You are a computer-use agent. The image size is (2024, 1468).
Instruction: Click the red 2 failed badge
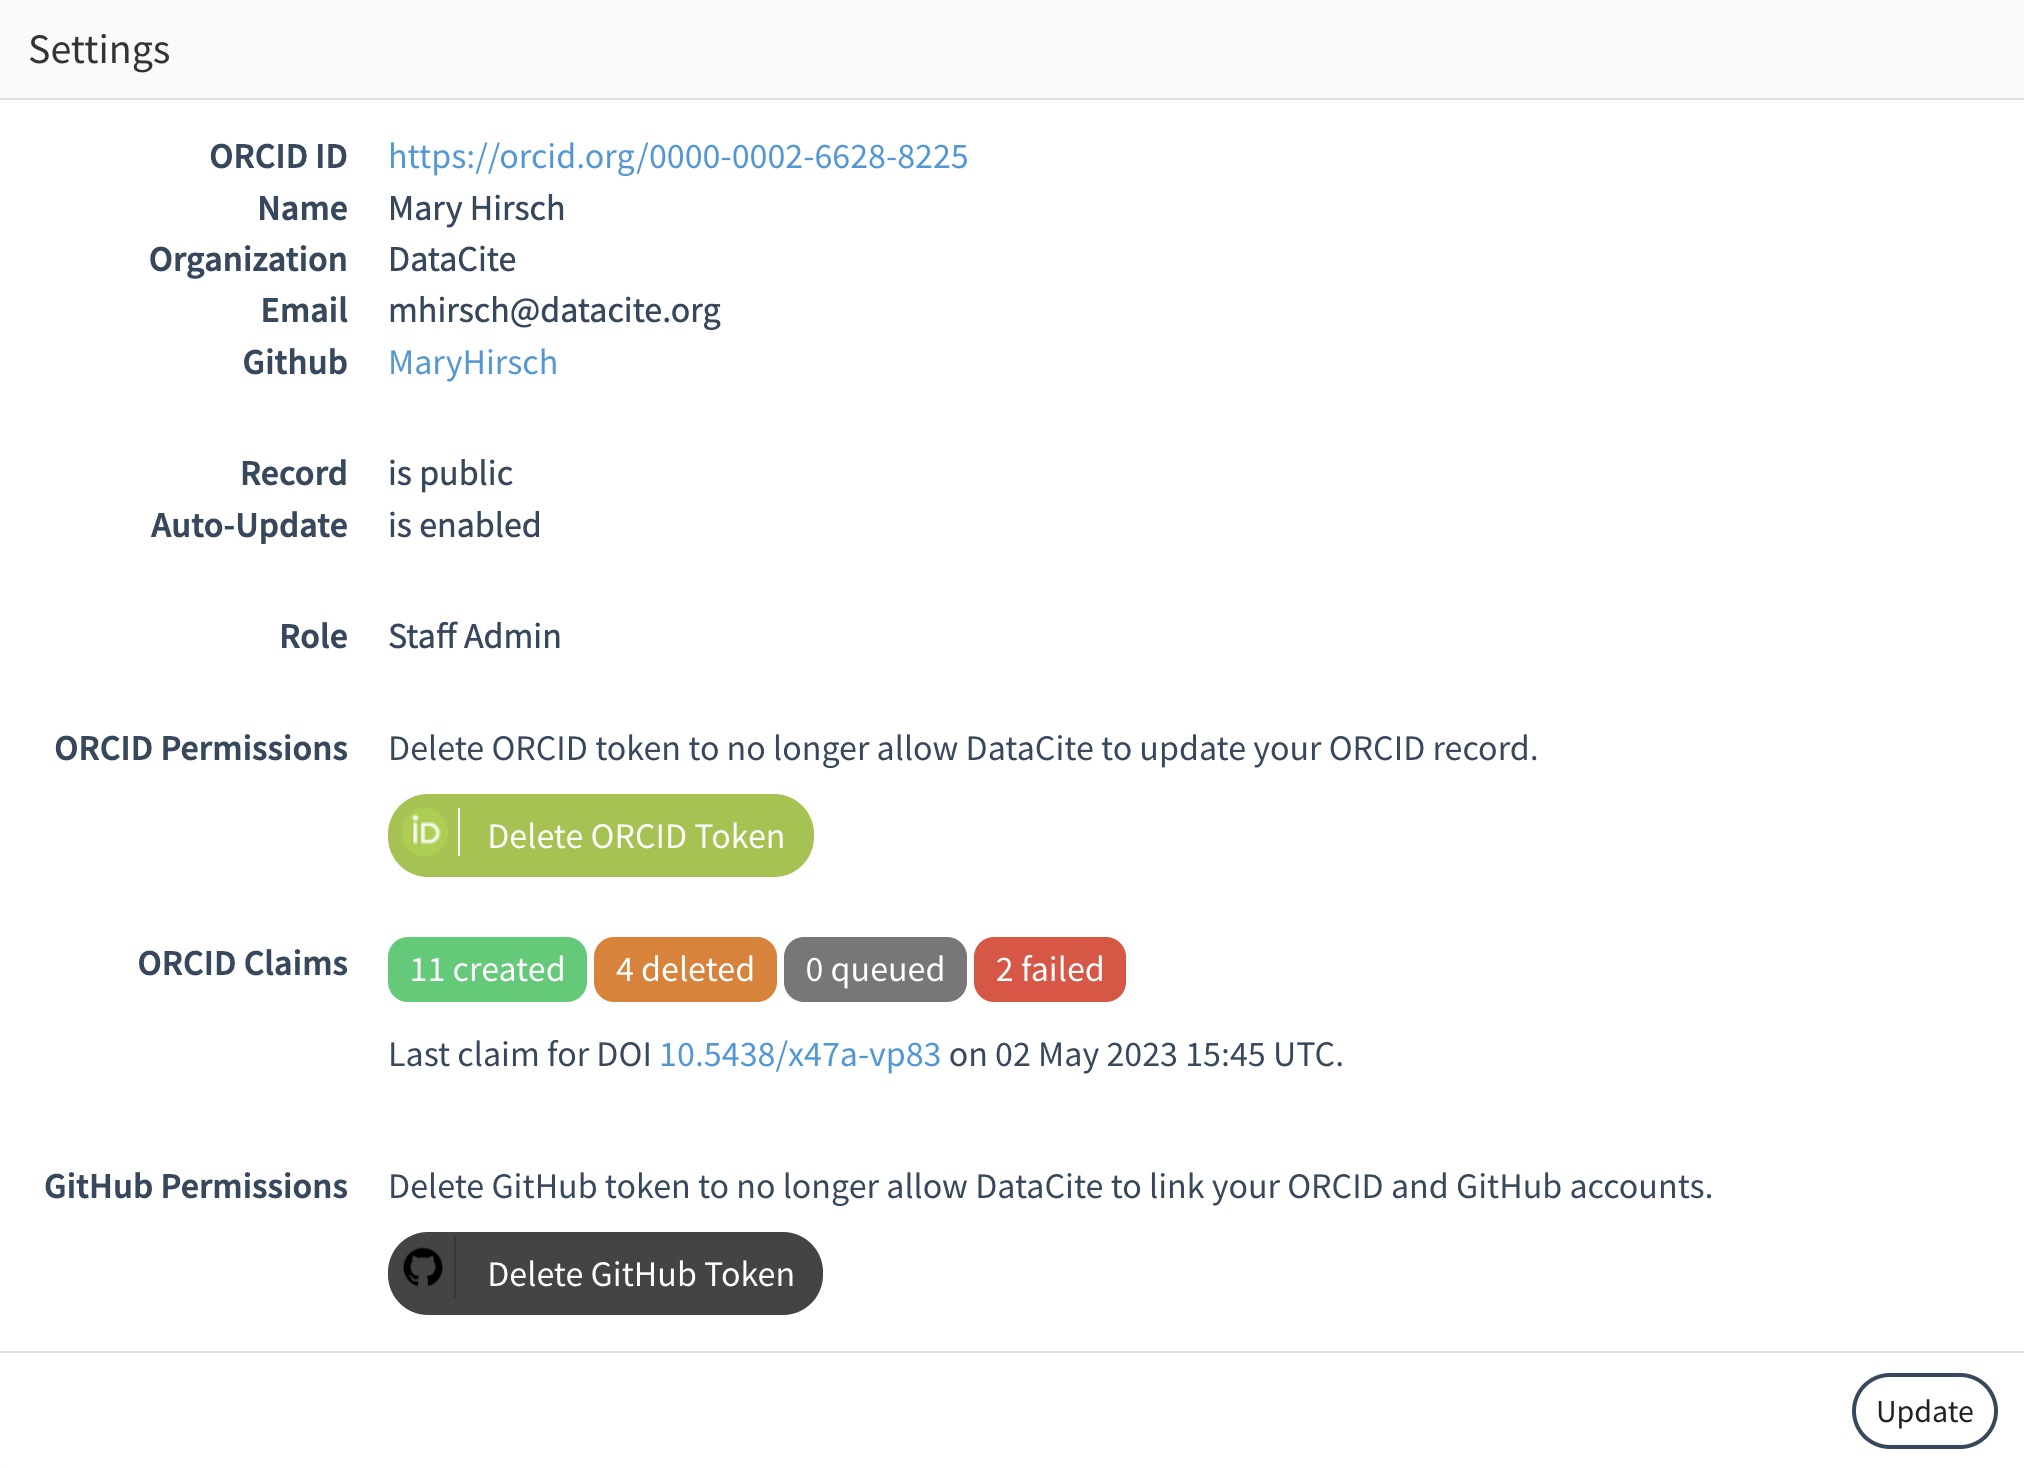coord(1049,969)
